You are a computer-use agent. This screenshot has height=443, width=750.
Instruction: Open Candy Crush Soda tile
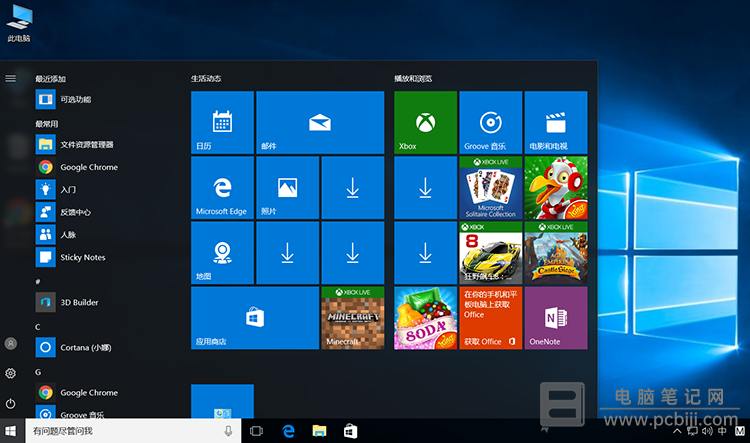(425, 318)
